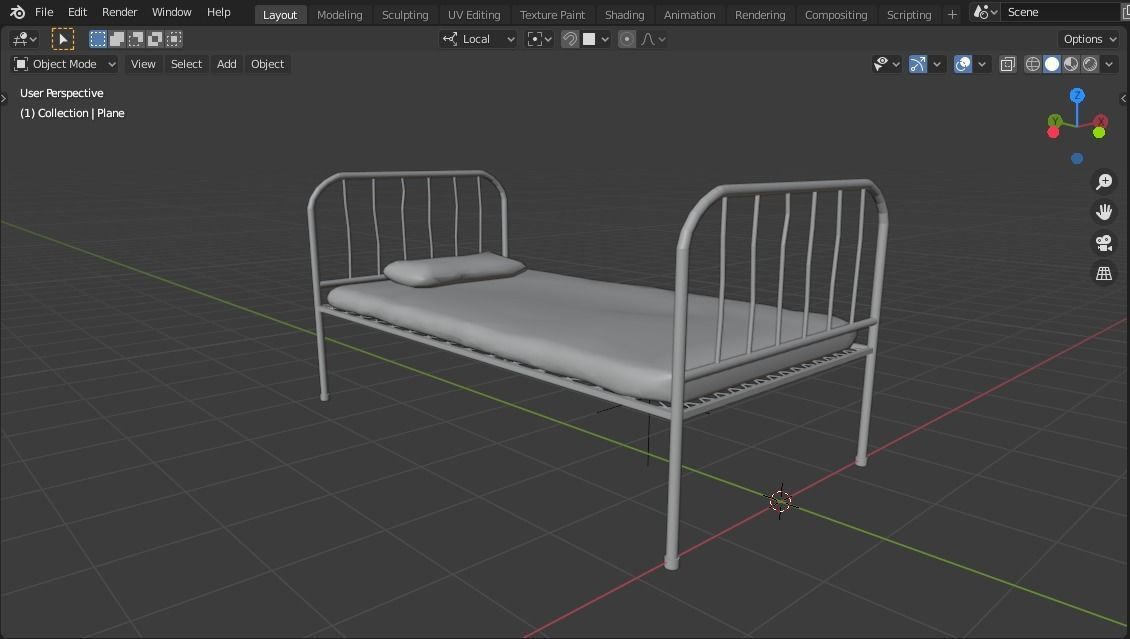The image size is (1130, 639).
Task: Switch to the Layout workspace tab
Action: [280, 14]
